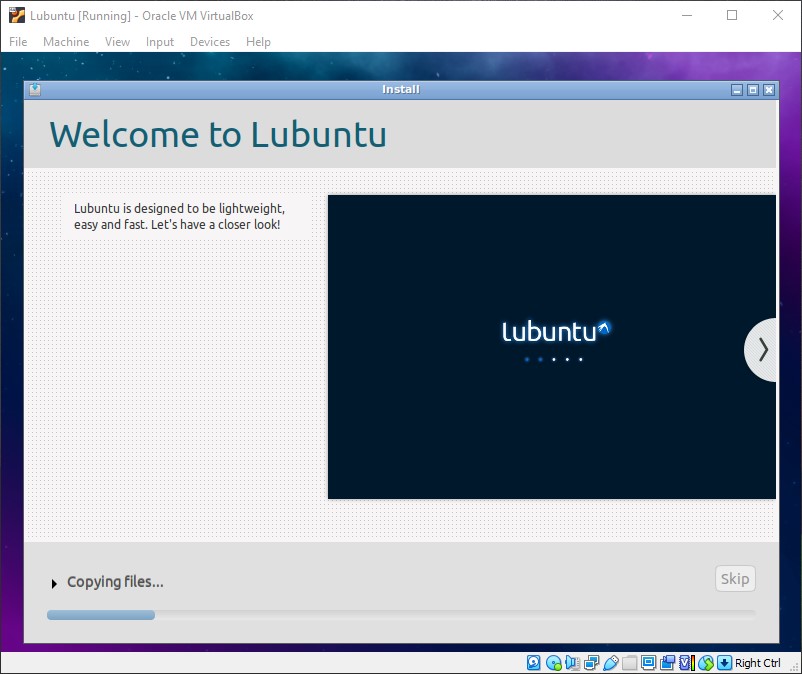Image resolution: width=802 pixels, height=674 pixels.
Task: Open the Input menu
Action: 160,42
